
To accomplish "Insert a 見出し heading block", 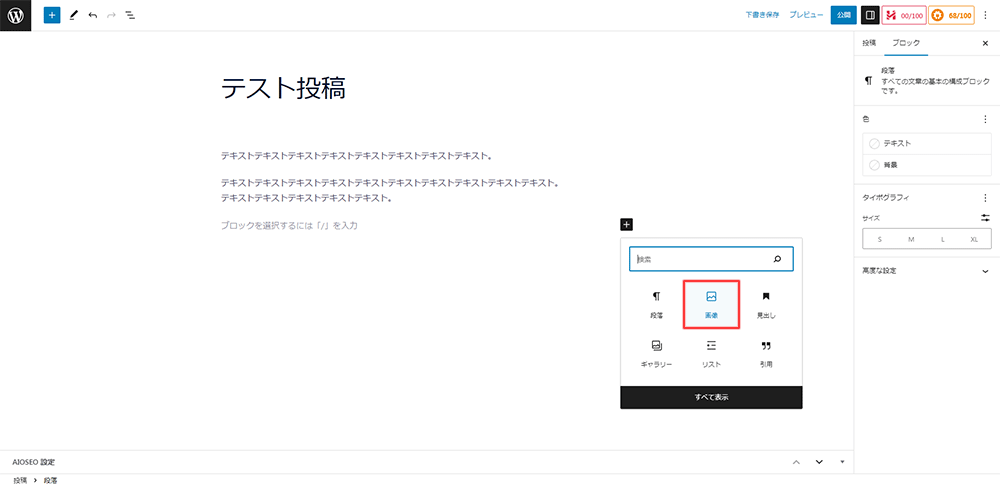I will [x=766, y=305].
